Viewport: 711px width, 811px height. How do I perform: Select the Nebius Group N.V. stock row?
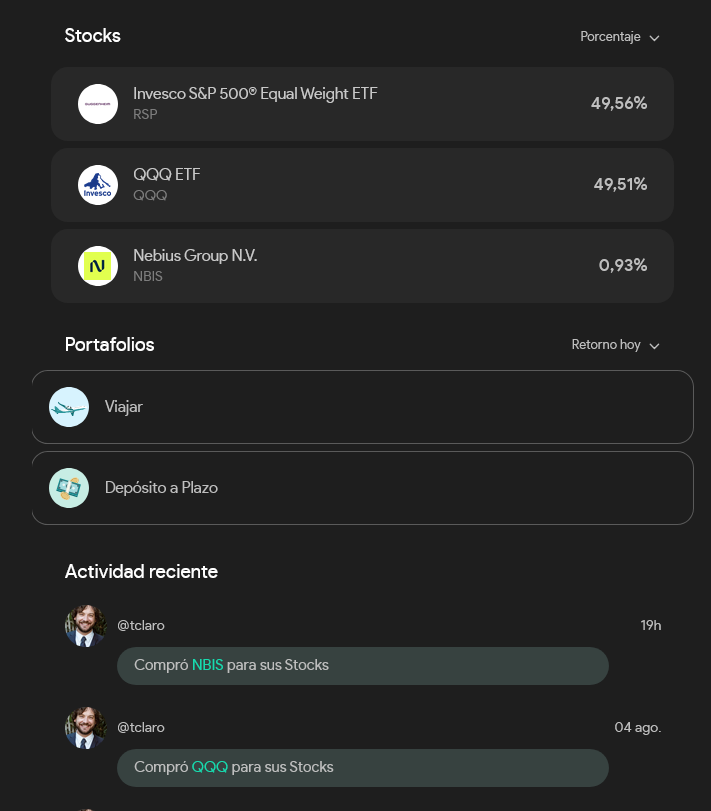pos(362,266)
